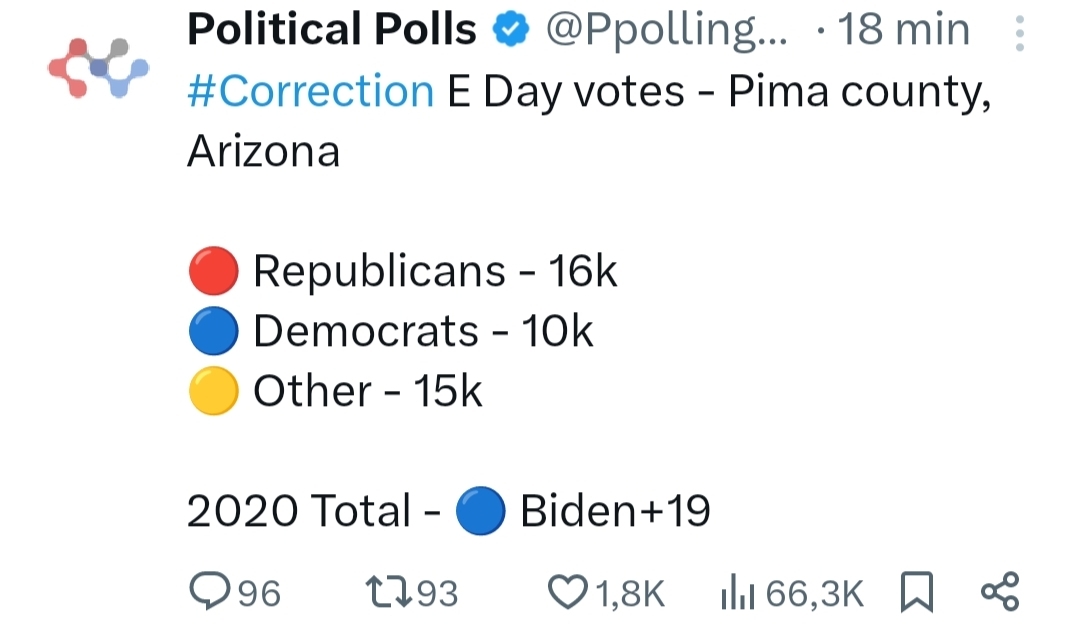Open the @Ppolling handle link
This screenshot has width=1080, height=630.
click(666, 32)
